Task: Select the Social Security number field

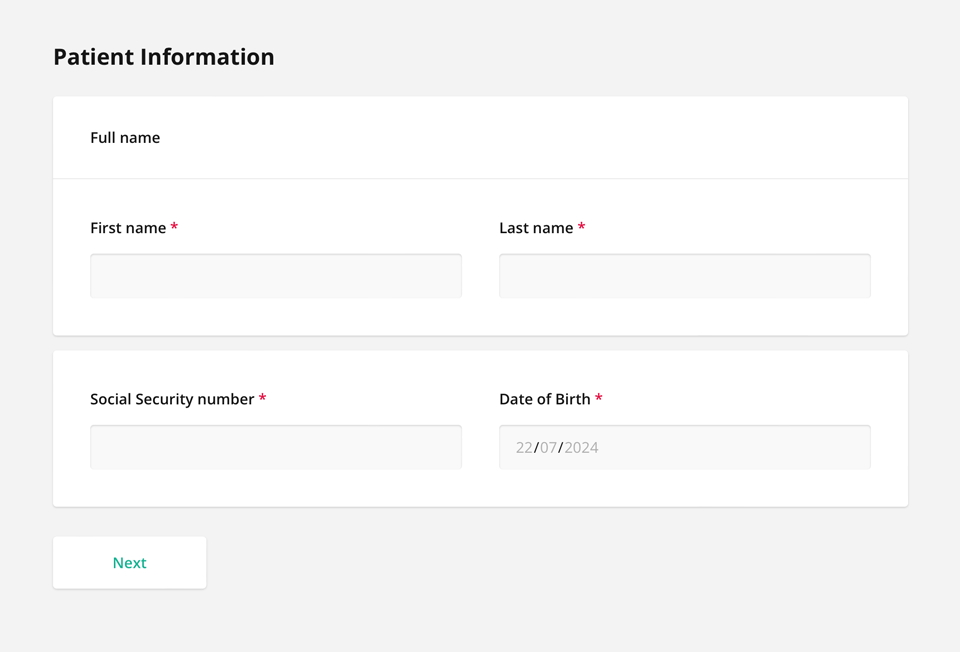Action: [x=276, y=447]
